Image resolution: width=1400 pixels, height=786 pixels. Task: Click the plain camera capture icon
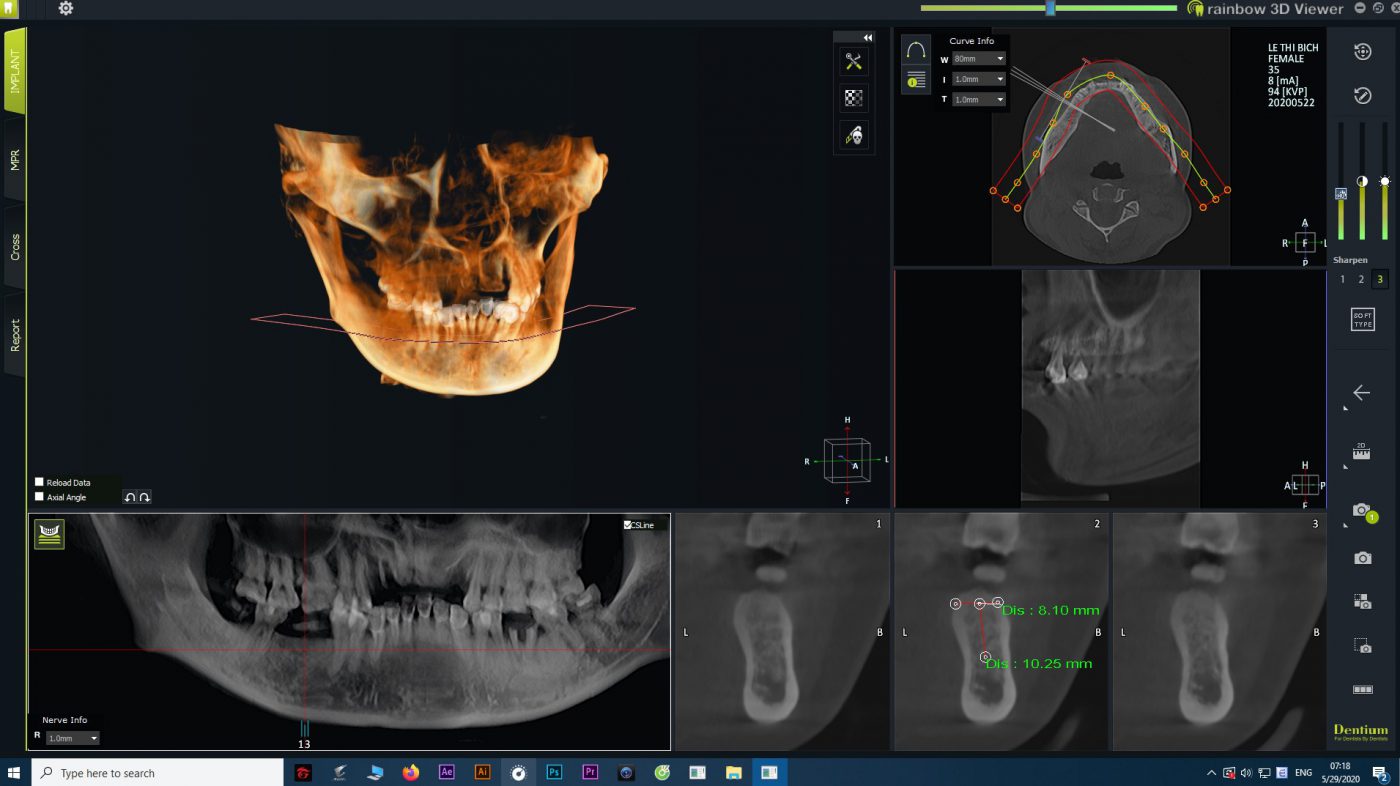pyautogui.click(x=1362, y=558)
